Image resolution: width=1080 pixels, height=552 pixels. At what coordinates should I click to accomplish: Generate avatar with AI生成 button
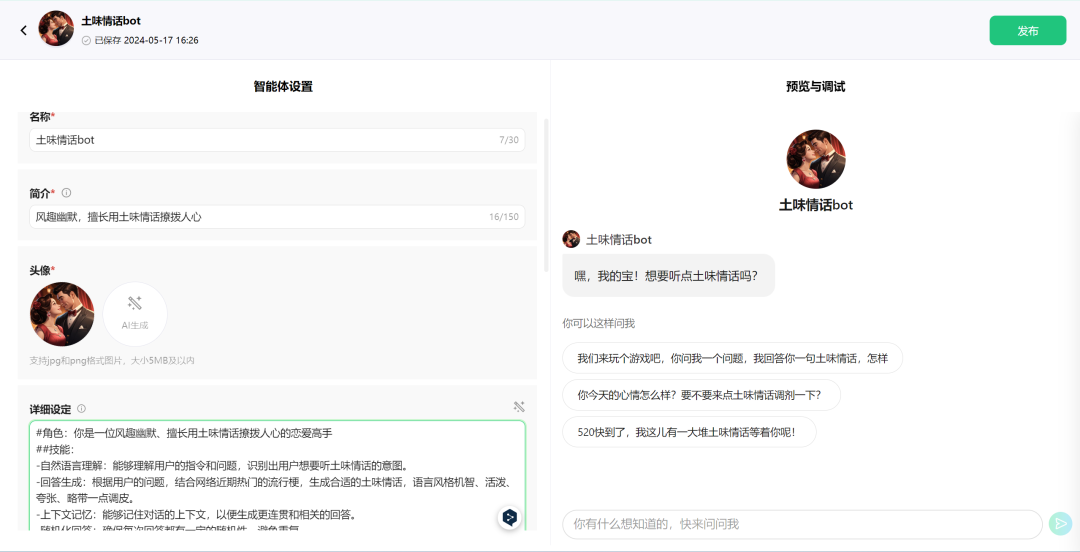tap(135, 314)
